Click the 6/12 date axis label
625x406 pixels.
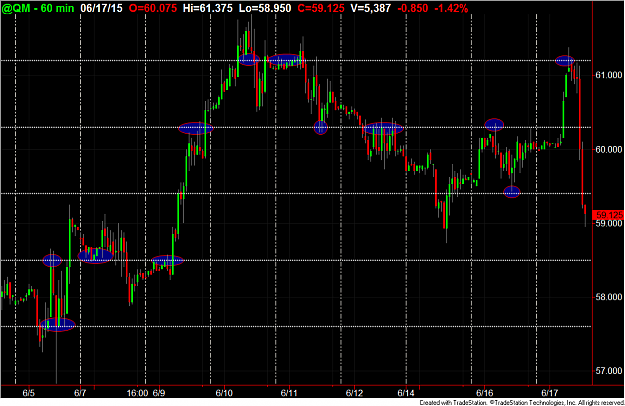pyautogui.click(x=354, y=393)
